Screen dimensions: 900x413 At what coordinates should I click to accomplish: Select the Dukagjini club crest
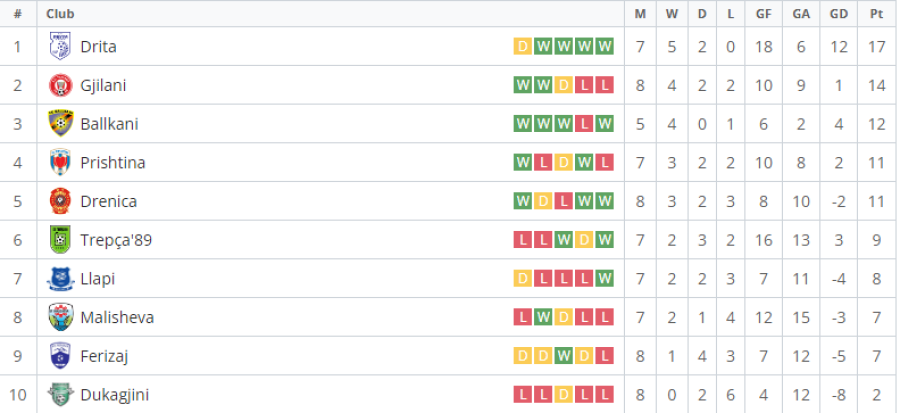60,395
